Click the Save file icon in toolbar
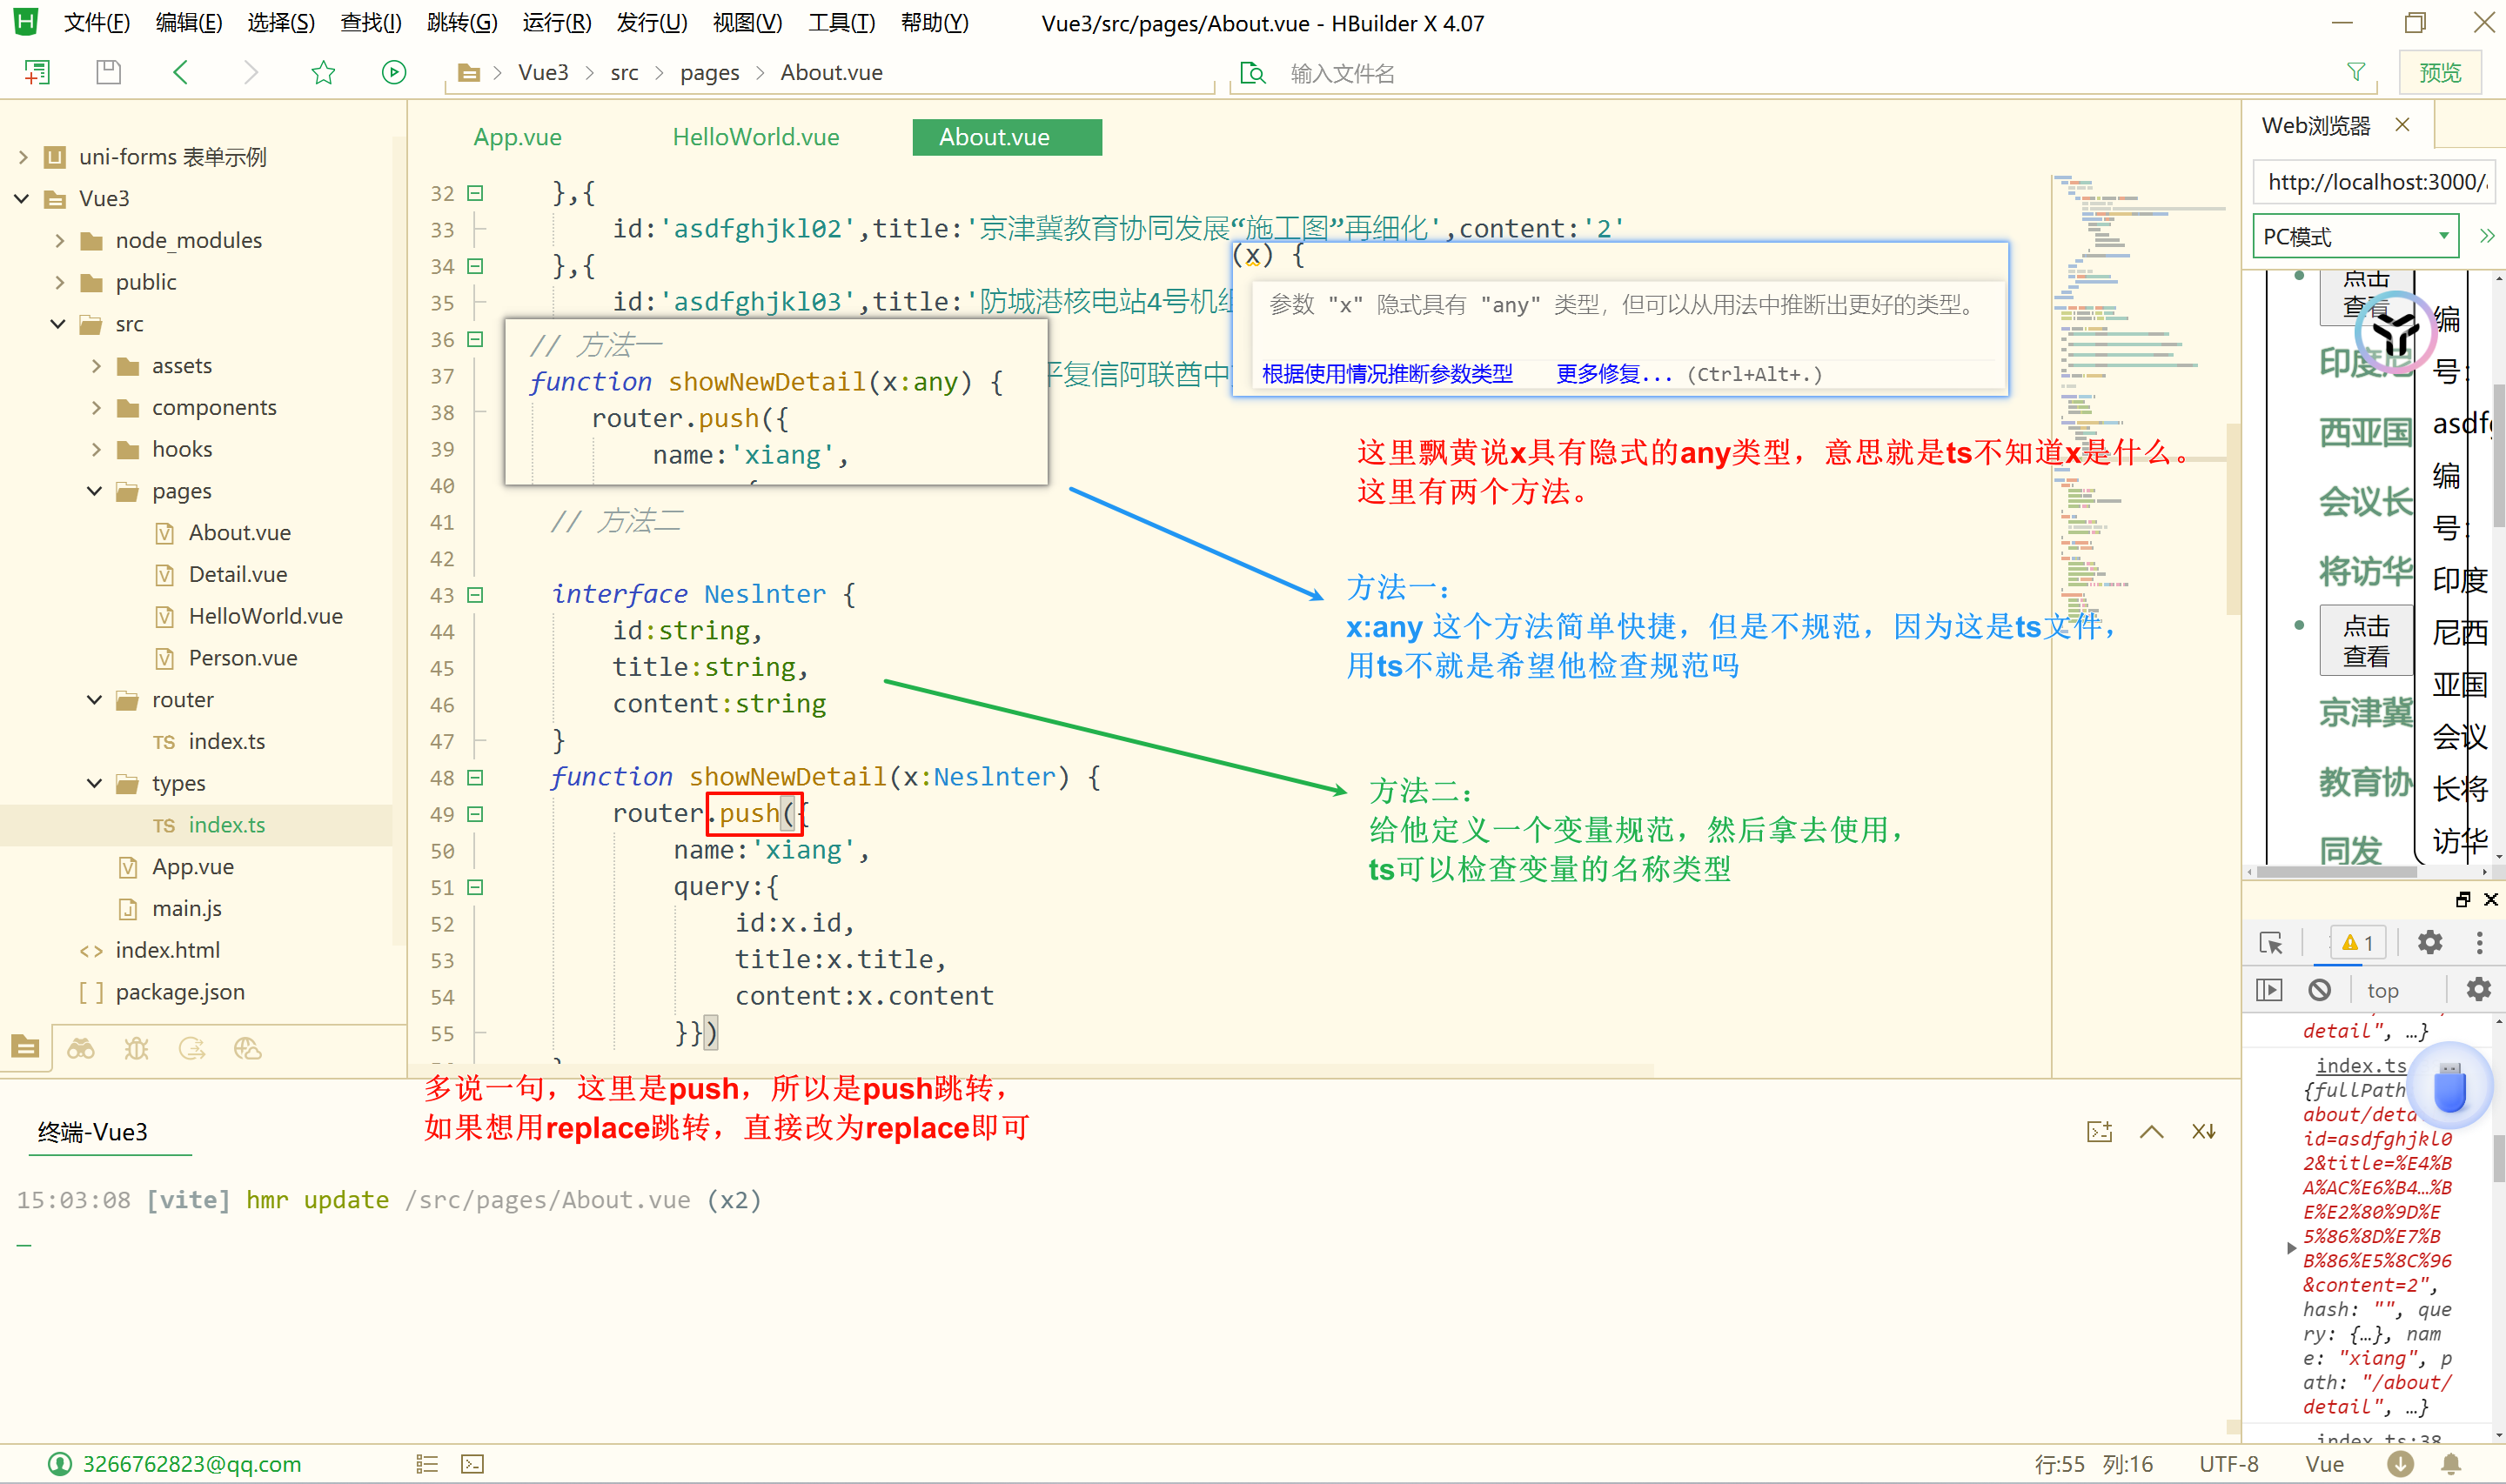The image size is (2506, 1484). [108, 72]
